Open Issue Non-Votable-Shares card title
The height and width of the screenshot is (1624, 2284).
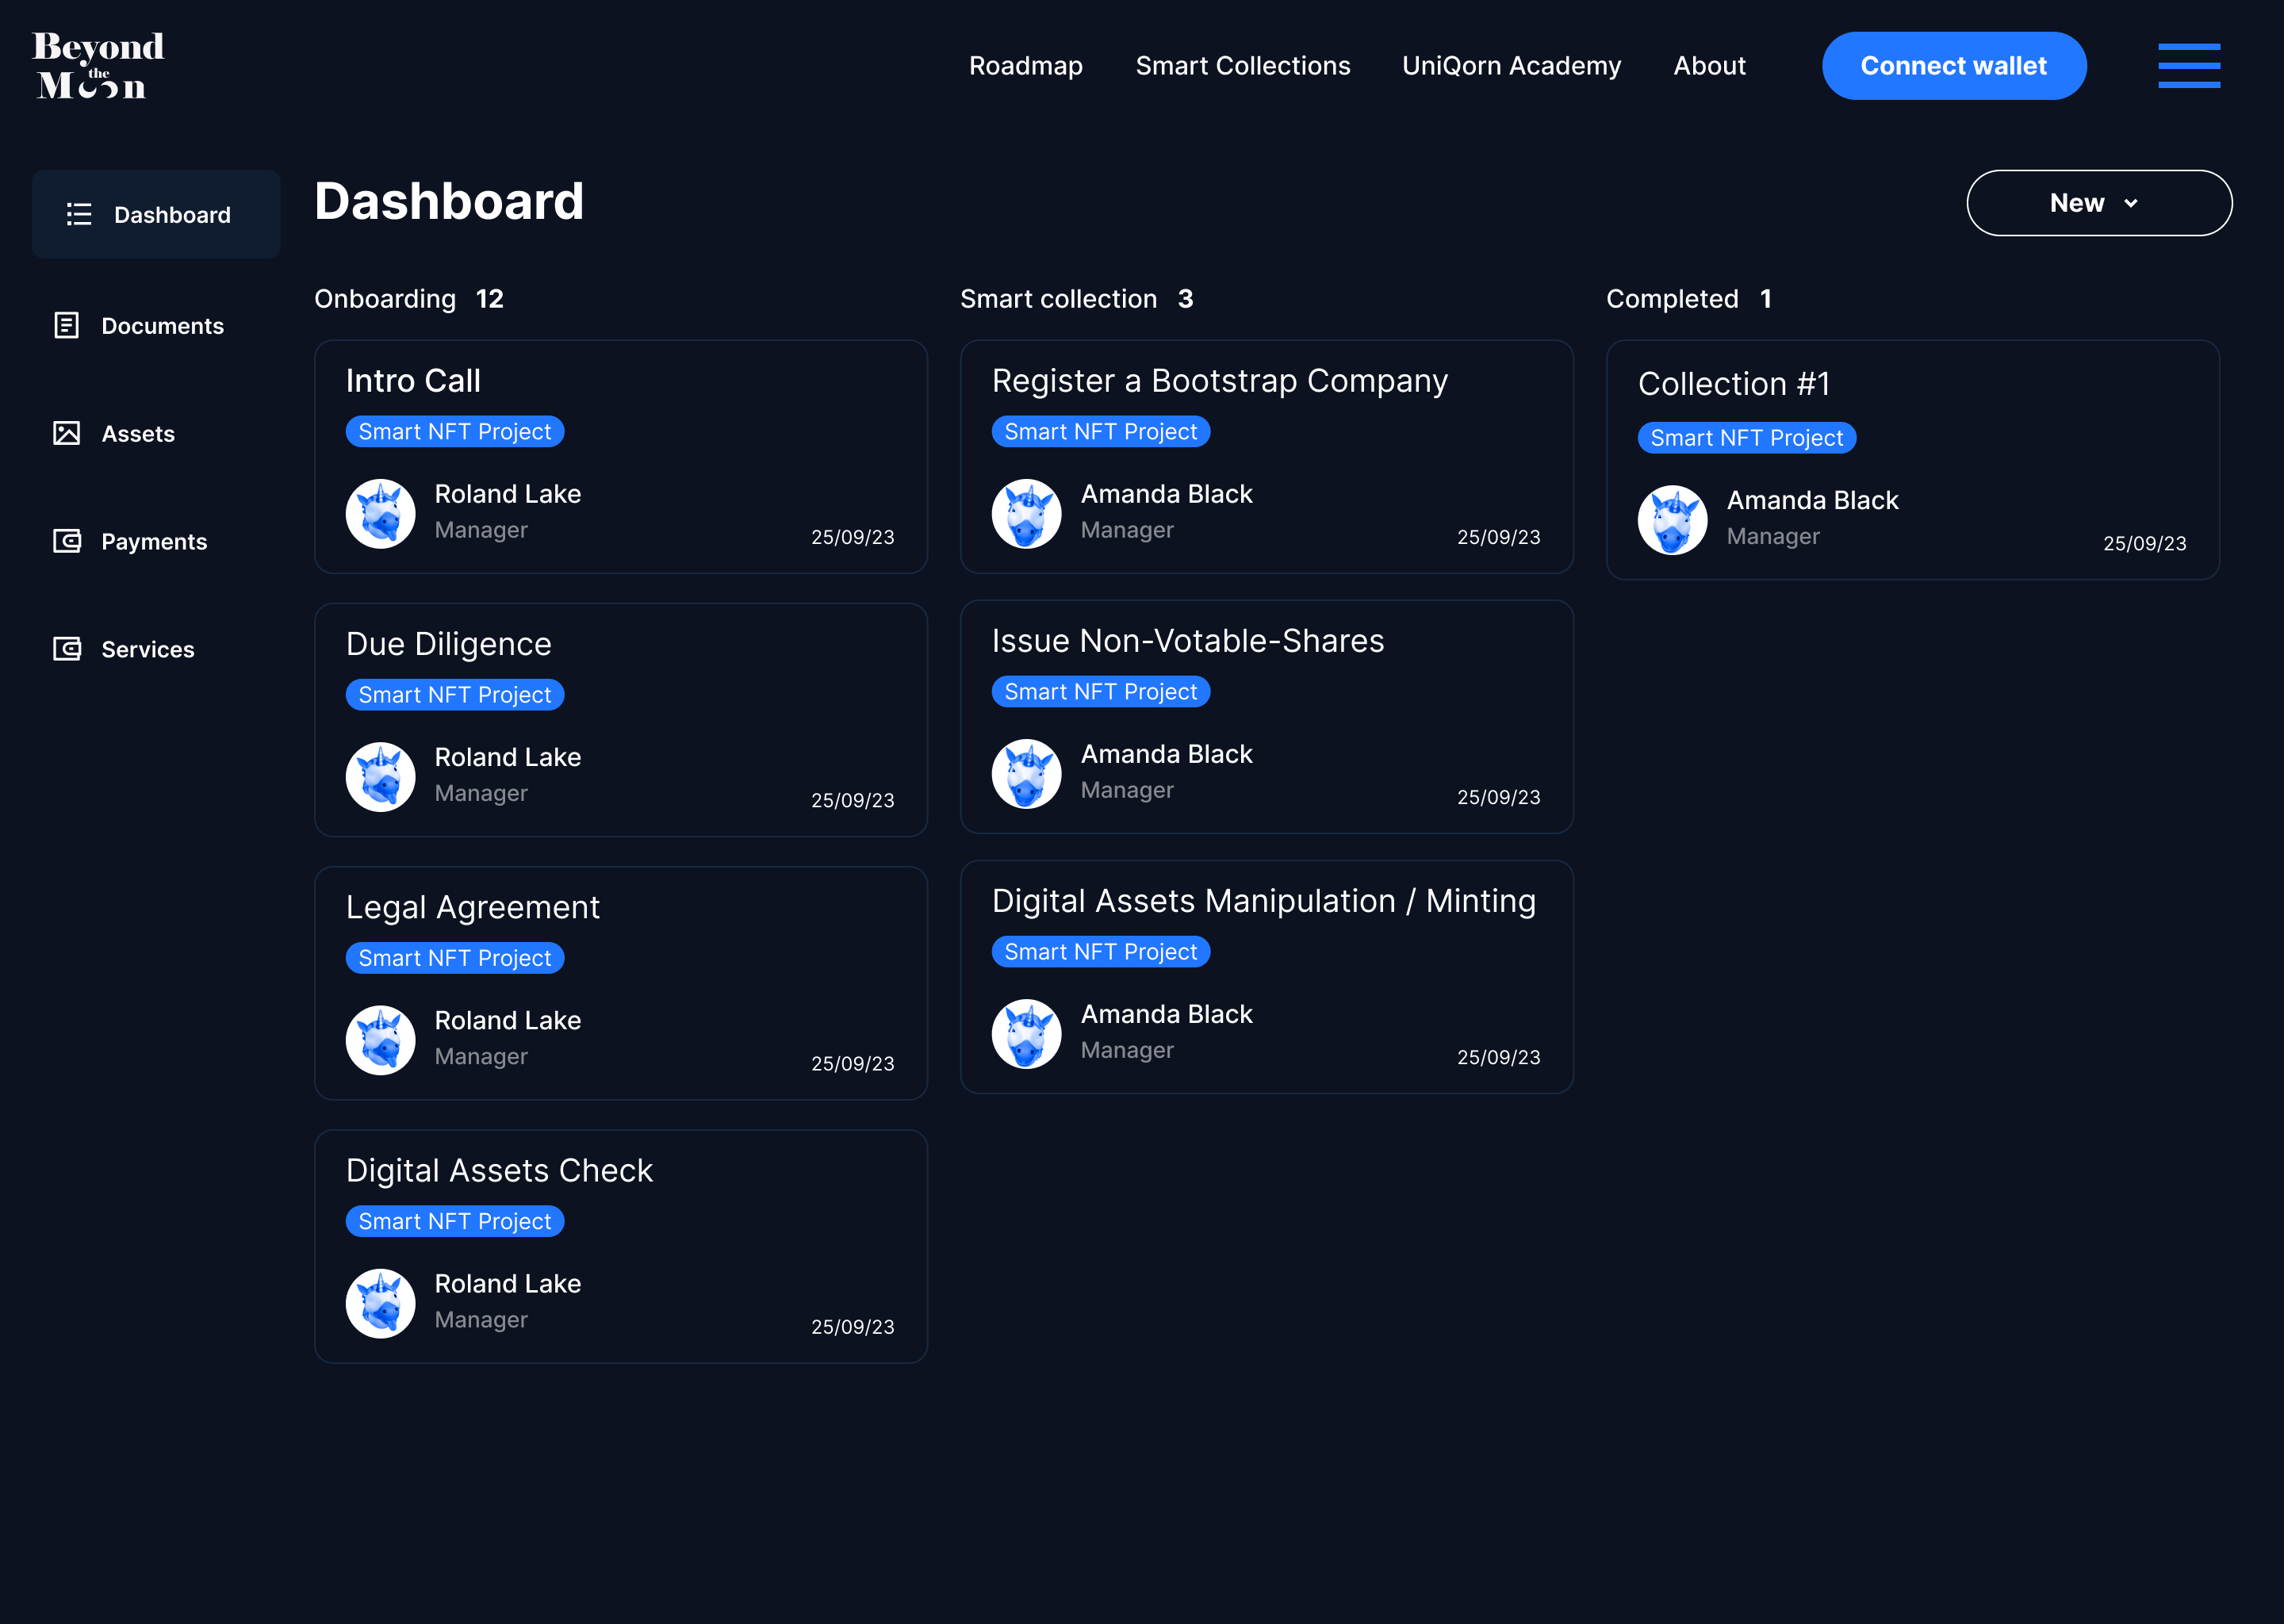1187,641
